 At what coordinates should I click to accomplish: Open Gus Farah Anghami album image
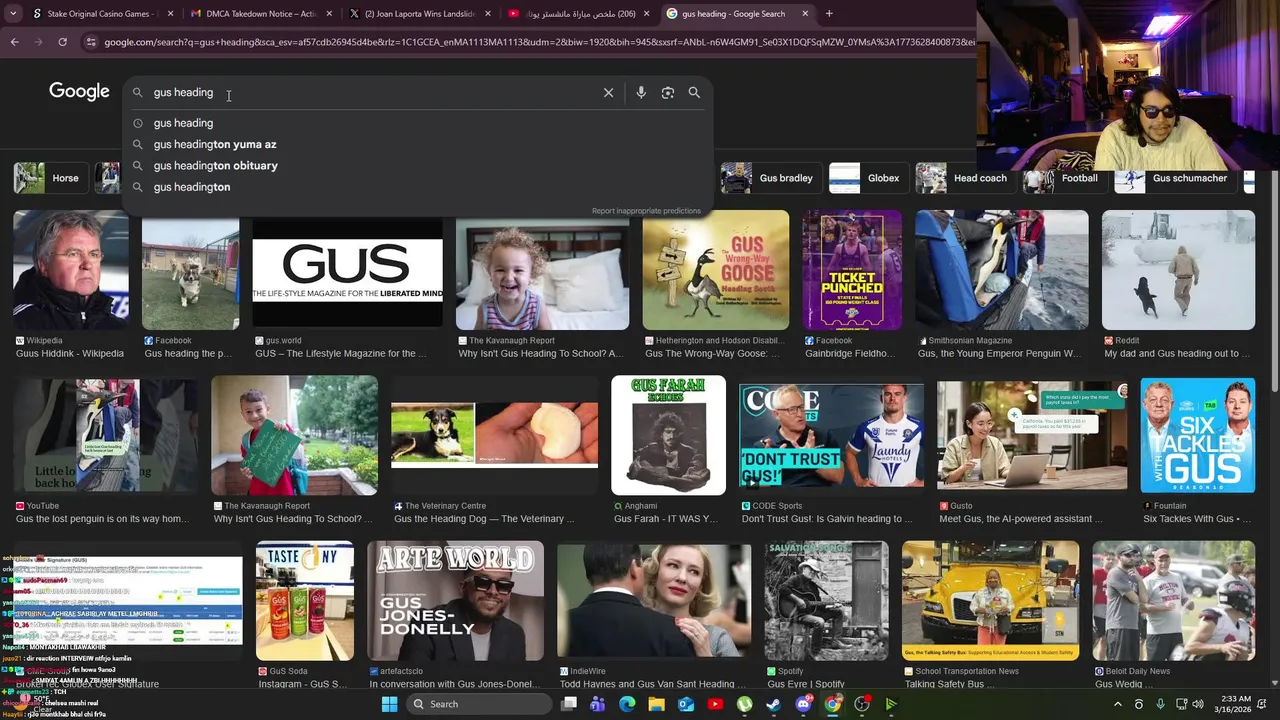click(x=668, y=435)
